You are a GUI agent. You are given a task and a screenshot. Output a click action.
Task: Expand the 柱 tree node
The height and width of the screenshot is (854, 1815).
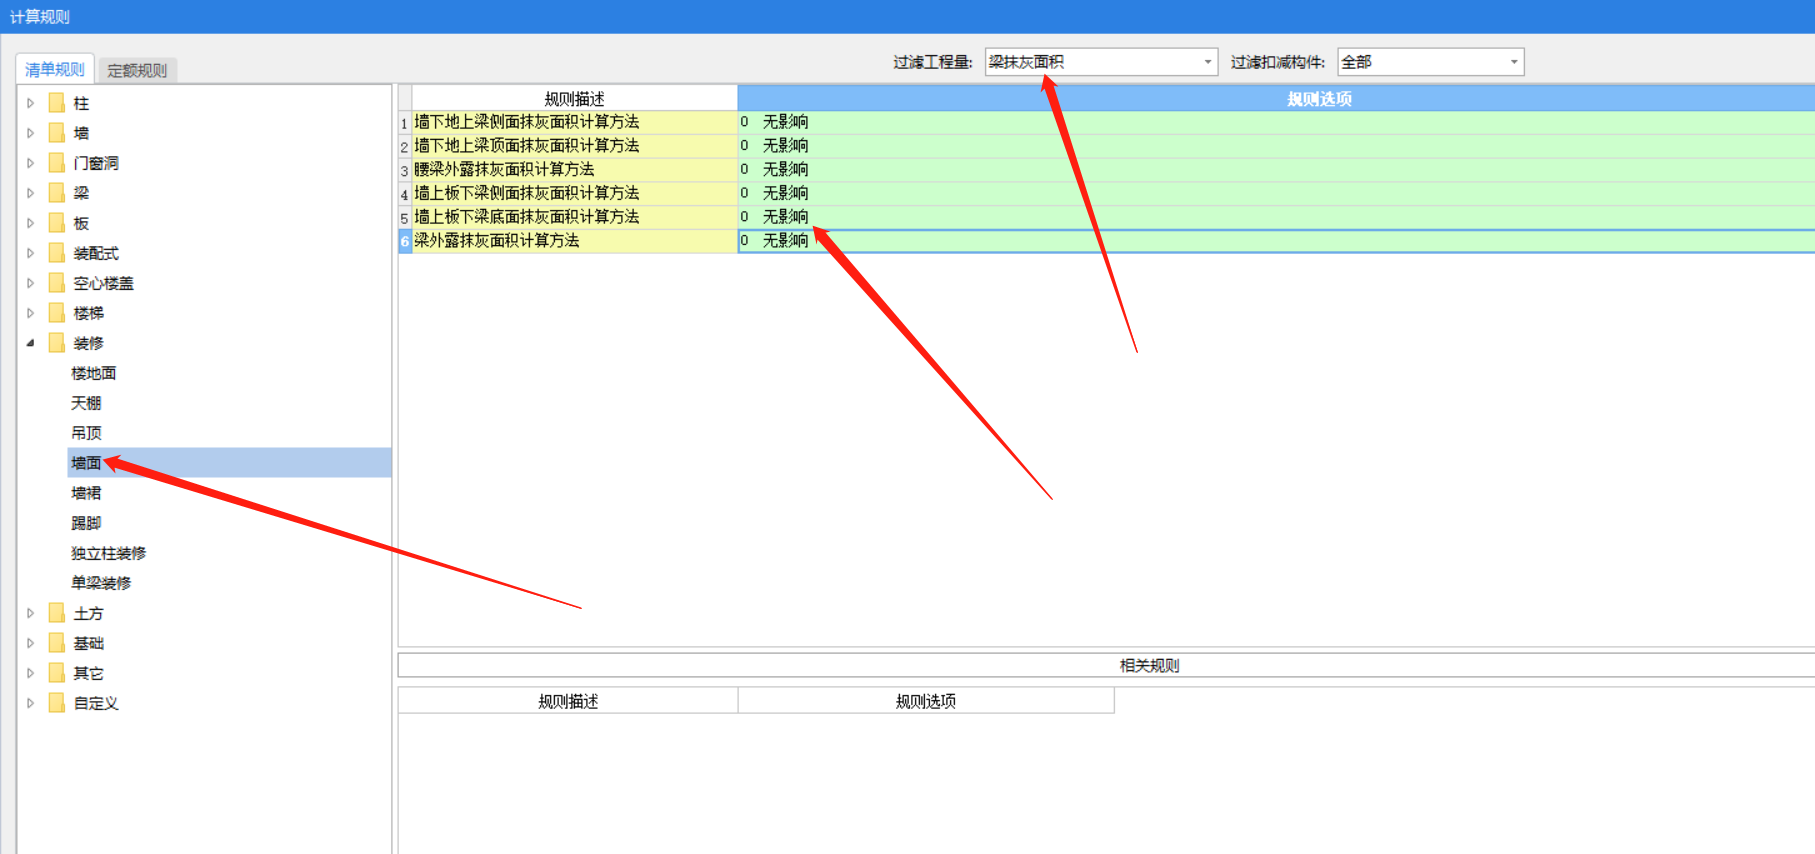tap(30, 103)
